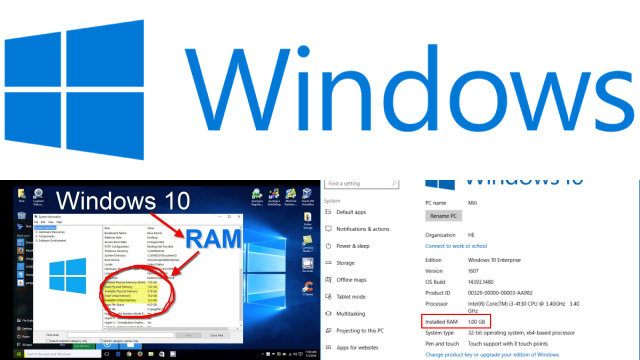Image resolution: width=640 pixels, height=360 pixels.
Task: Check Search selected category only
Action: point(48,340)
